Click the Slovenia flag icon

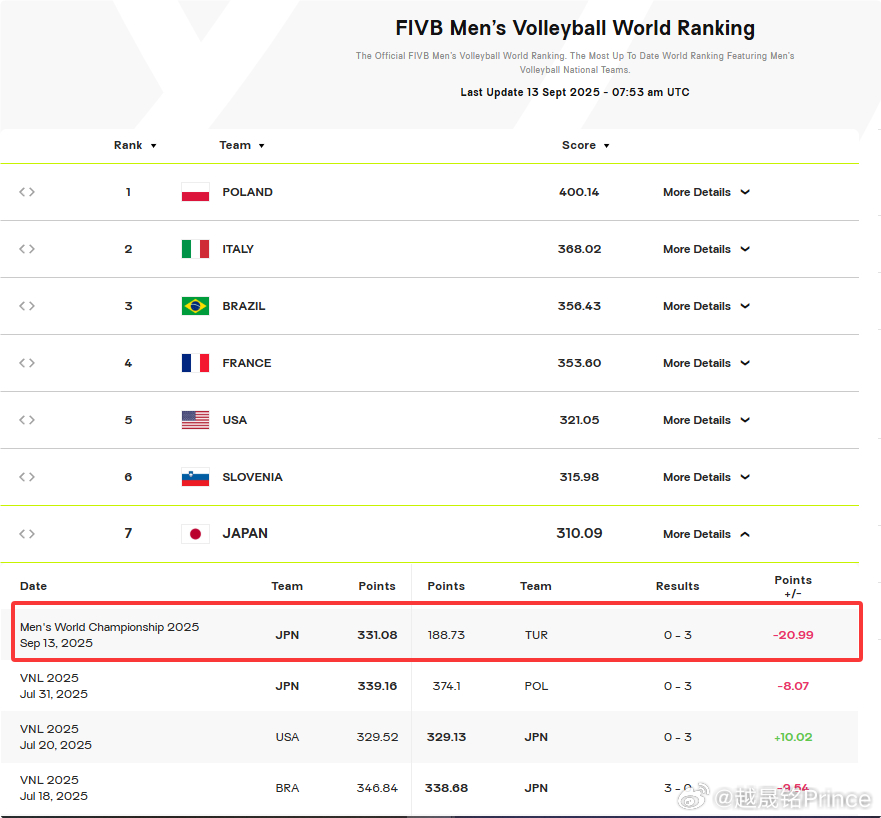195,477
